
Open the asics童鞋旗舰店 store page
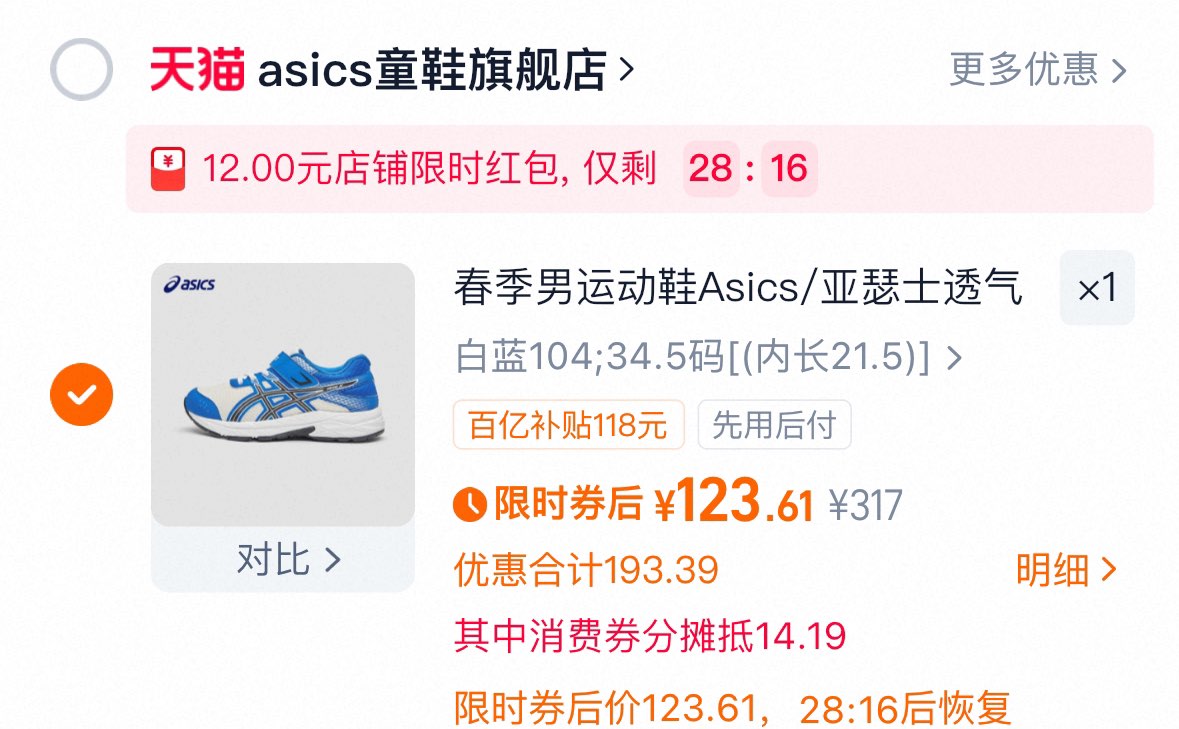[x=432, y=70]
